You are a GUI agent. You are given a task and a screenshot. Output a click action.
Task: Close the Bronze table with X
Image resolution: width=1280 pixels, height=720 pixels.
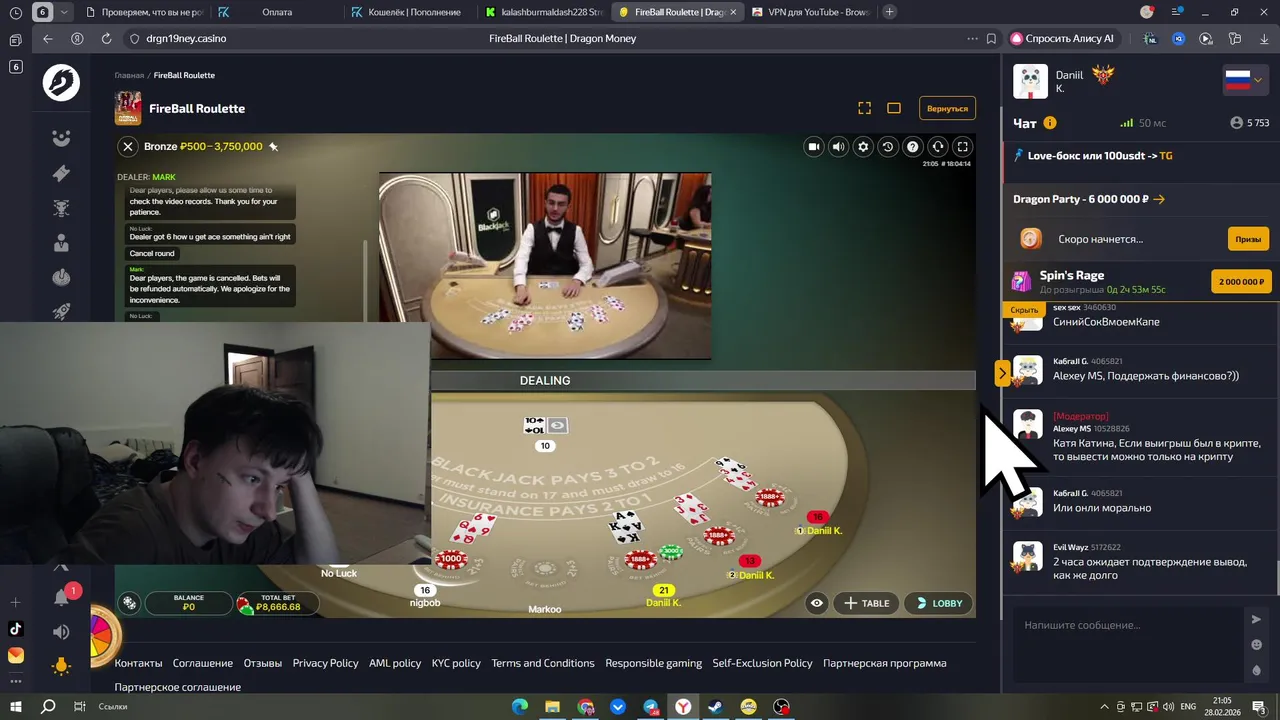[128, 147]
